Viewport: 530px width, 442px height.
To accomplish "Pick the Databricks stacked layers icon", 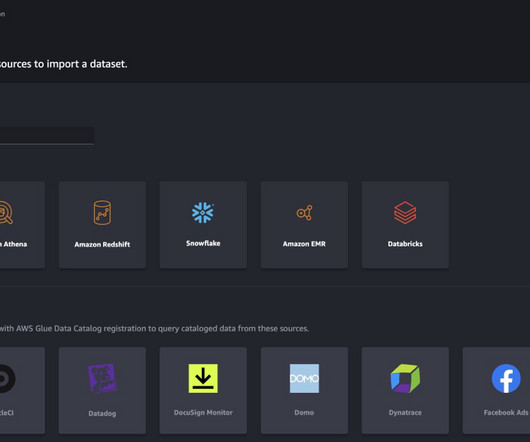I will tap(405, 213).
